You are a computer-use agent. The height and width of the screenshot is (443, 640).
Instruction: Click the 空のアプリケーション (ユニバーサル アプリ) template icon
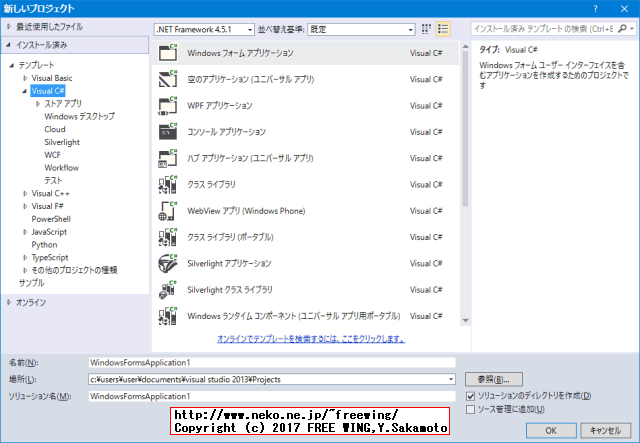pos(168,79)
